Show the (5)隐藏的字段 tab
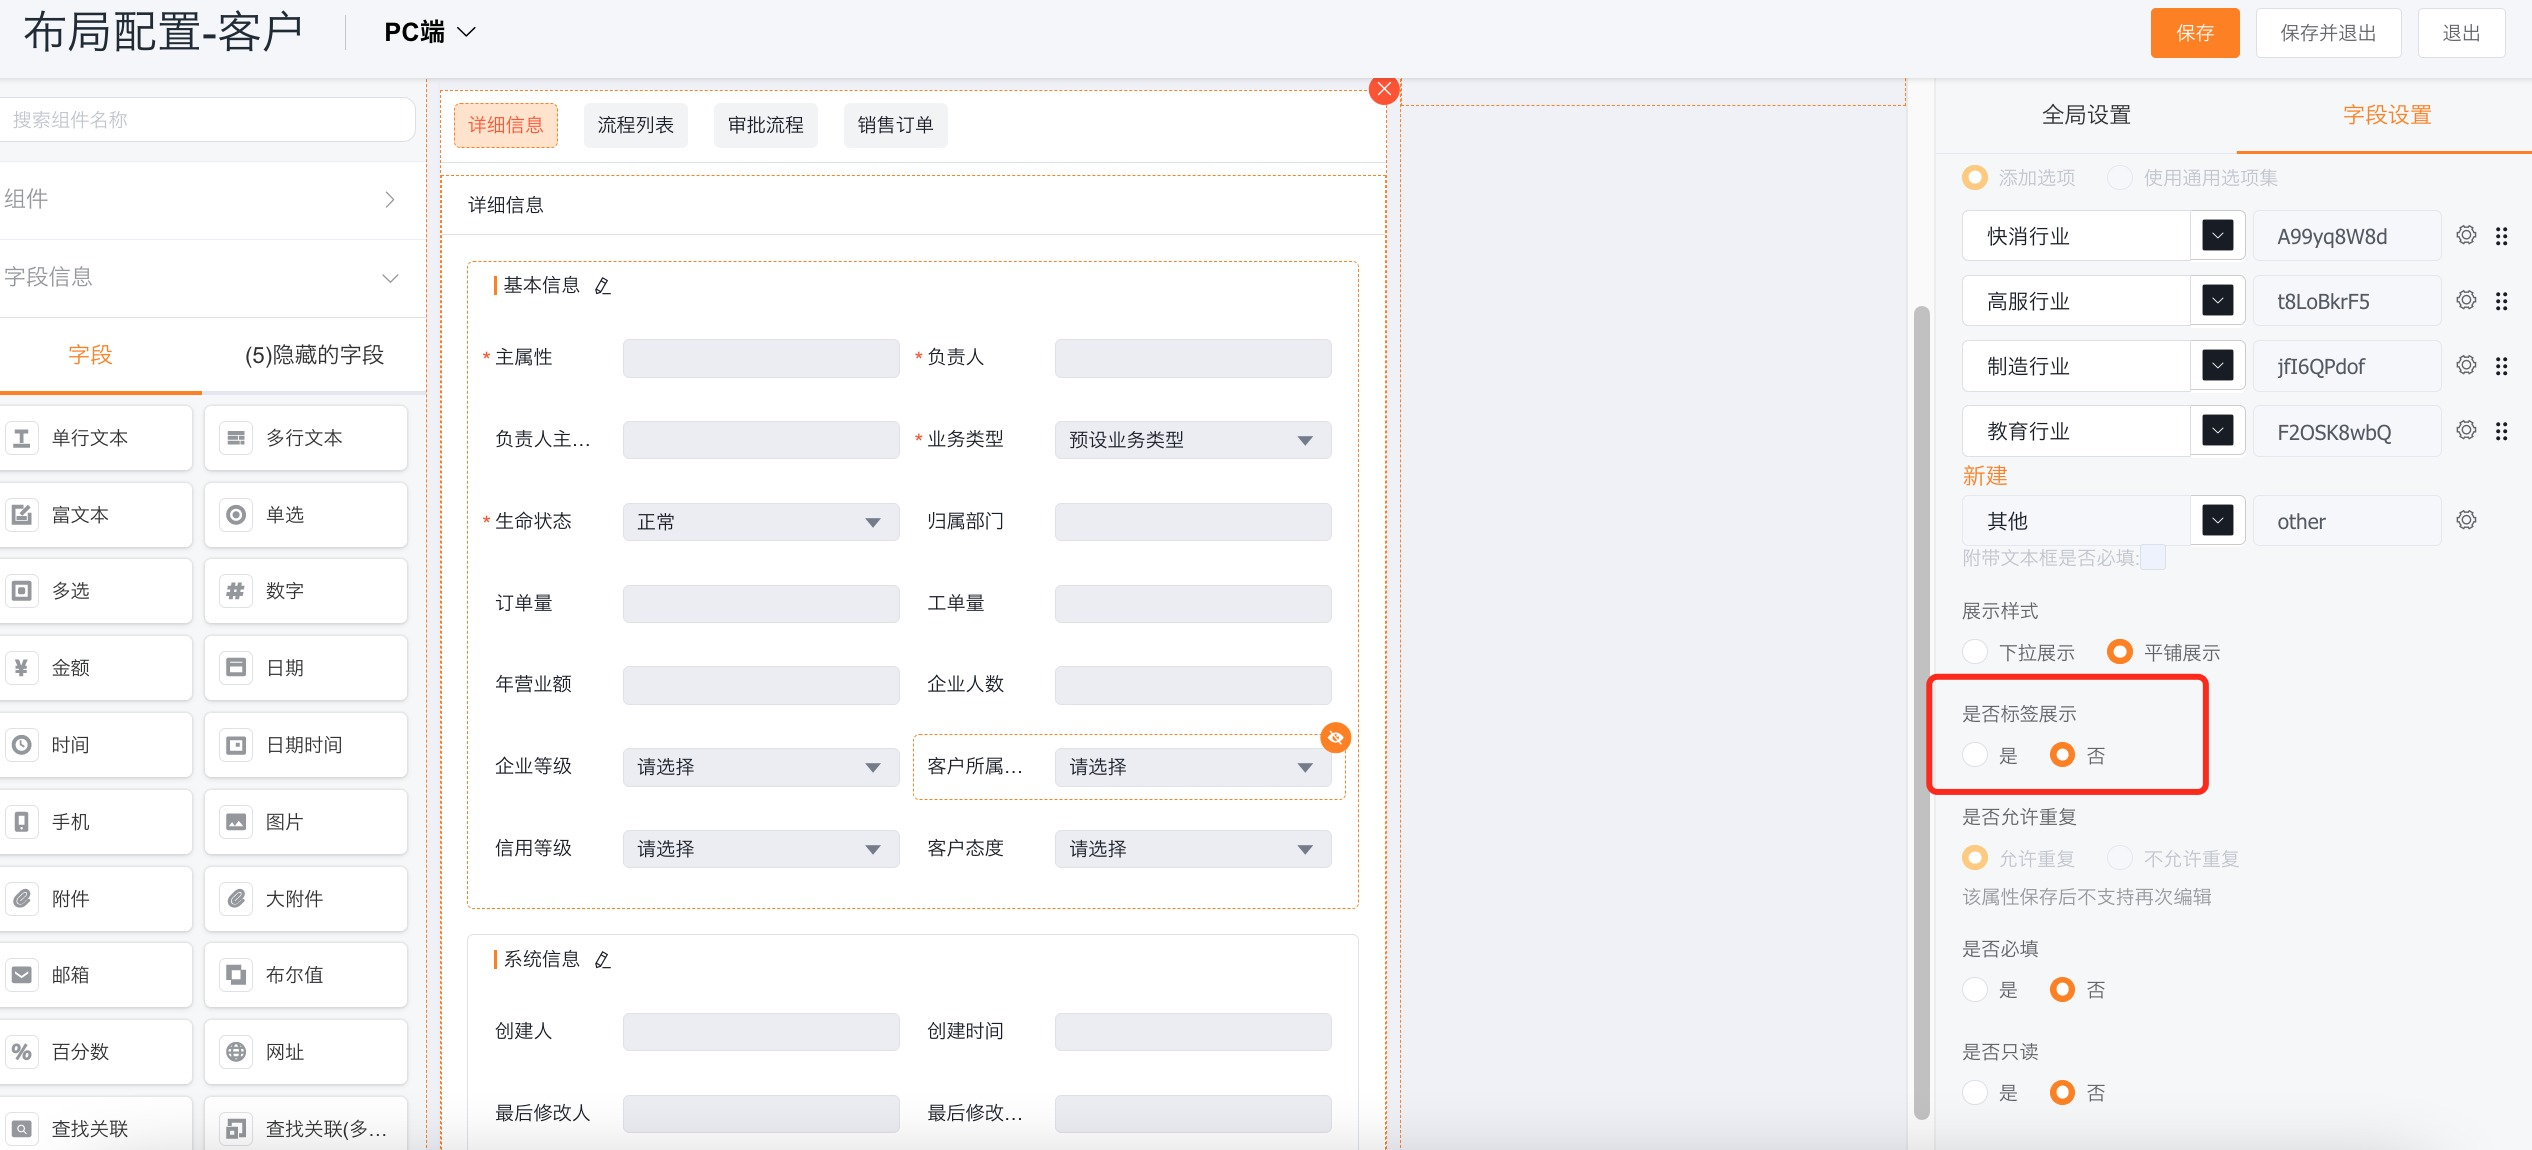The height and width of the screenshot is (1150, 2532). (314, 355)
